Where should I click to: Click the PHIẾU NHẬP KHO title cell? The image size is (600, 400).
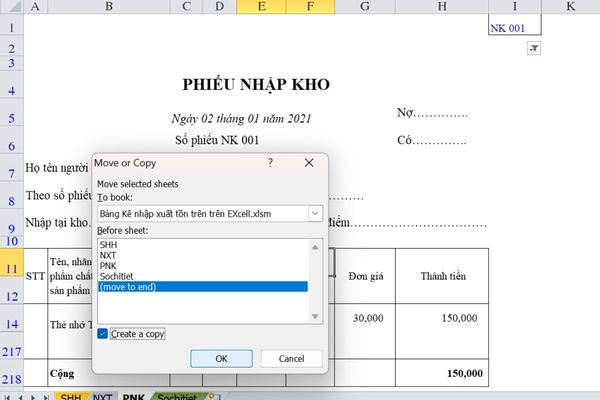point(256,85)
